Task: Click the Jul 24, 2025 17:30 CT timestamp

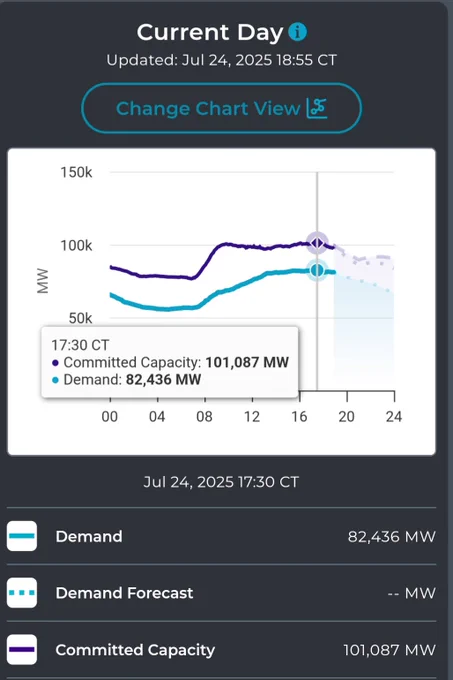Action: 221,482
